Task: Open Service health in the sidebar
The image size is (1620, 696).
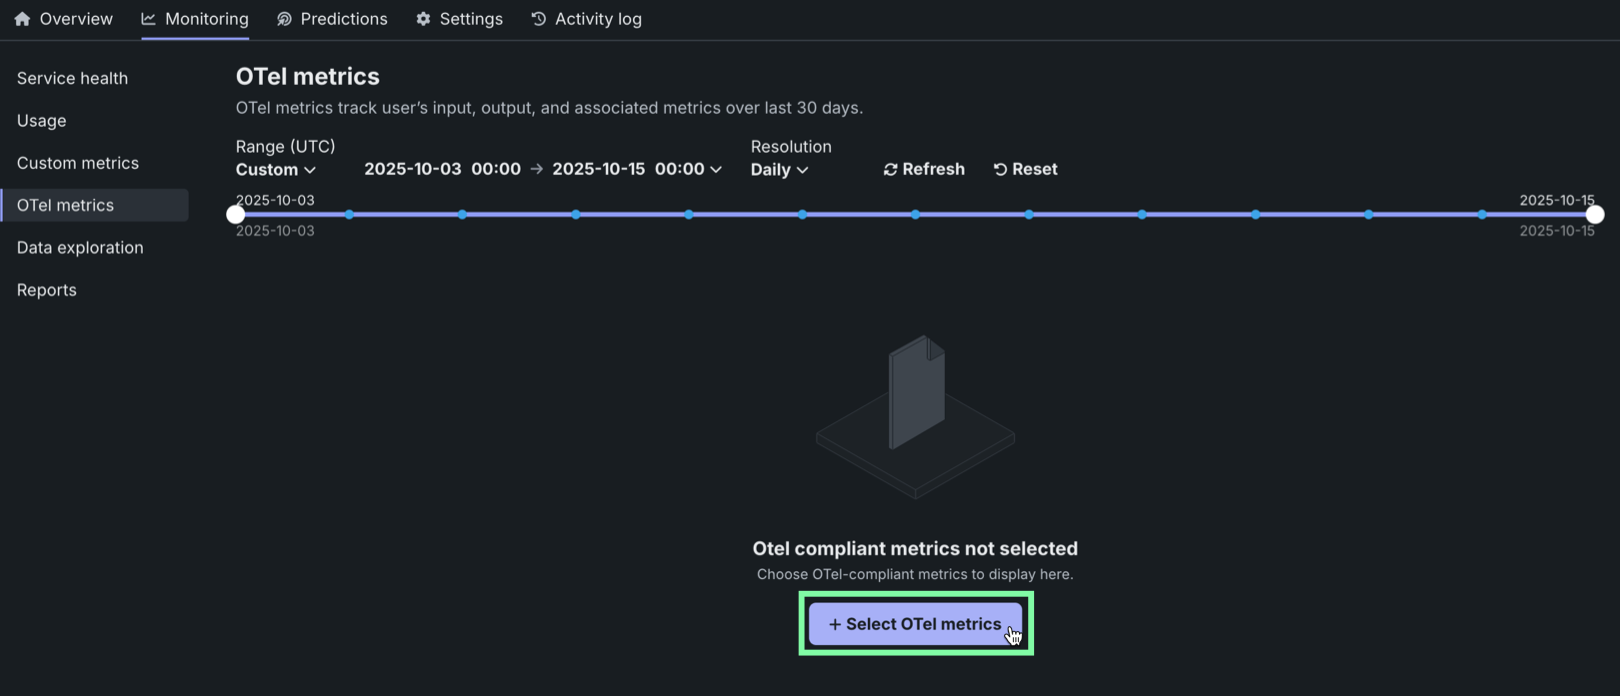Action: pos(72,78)
